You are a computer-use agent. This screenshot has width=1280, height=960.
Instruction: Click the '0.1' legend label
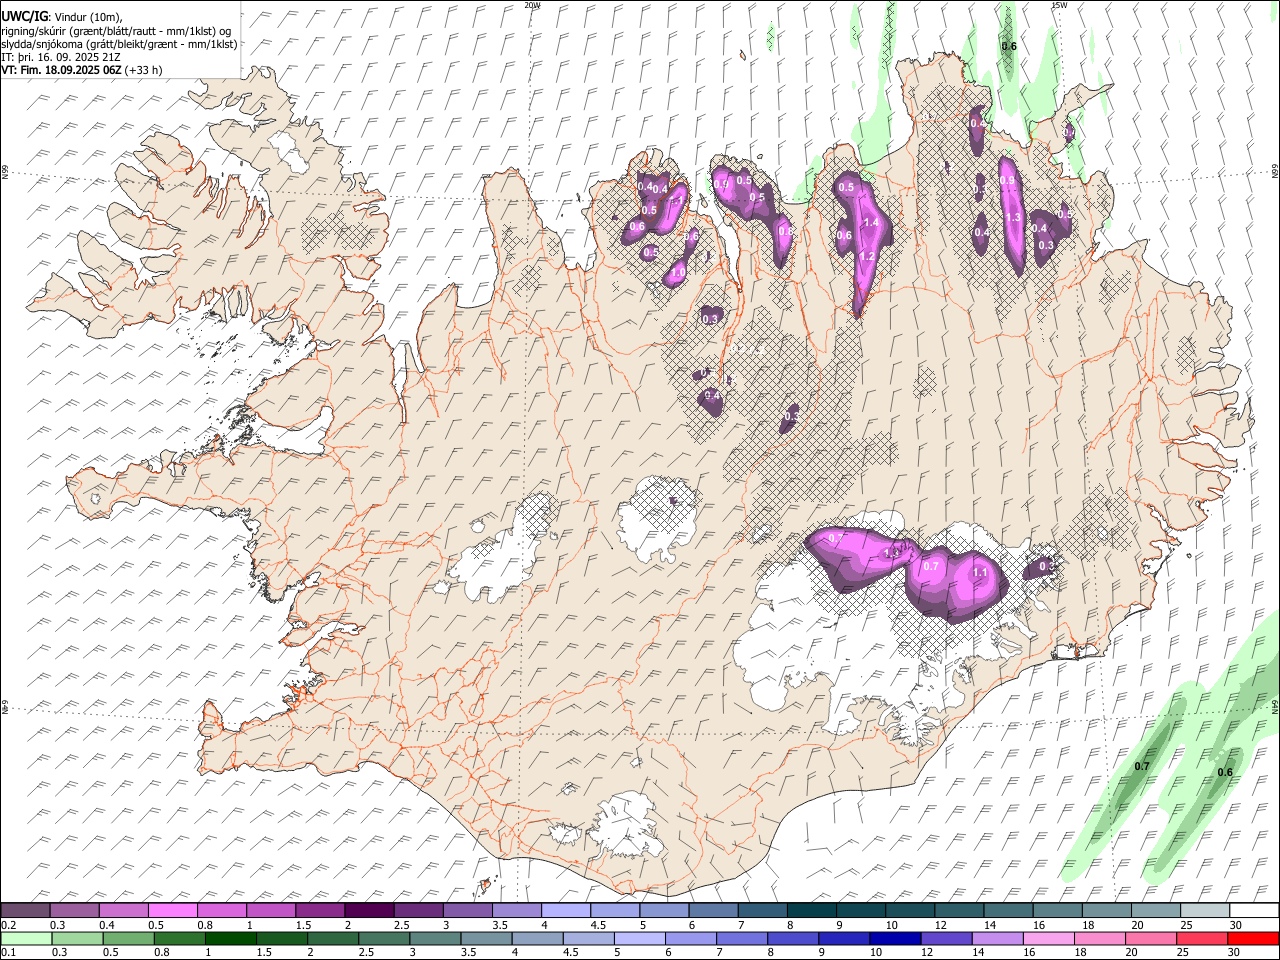click(x=9, y=952)
